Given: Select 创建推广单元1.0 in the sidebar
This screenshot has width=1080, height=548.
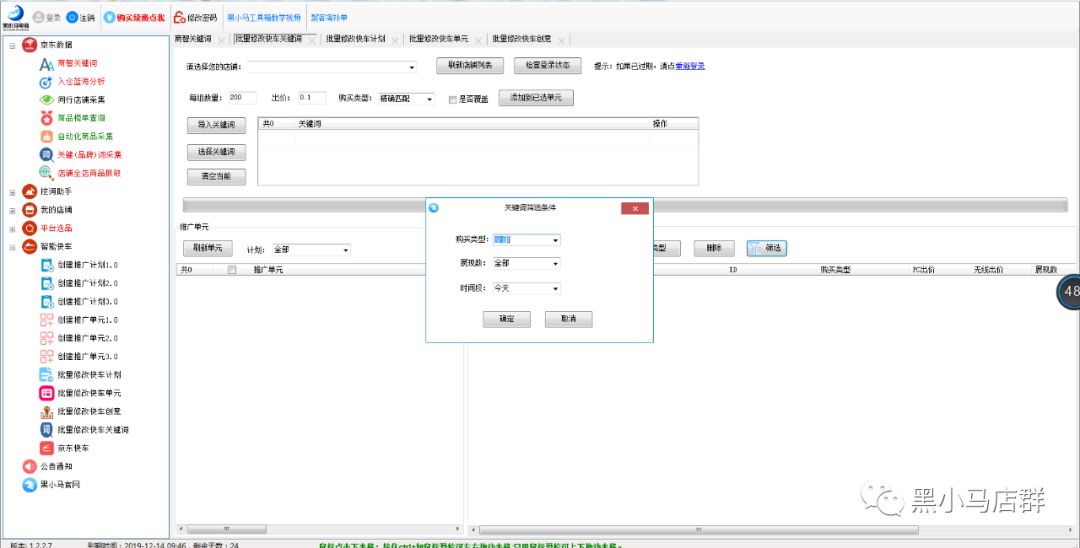Looking at the screenshot, I should [87, 320].
